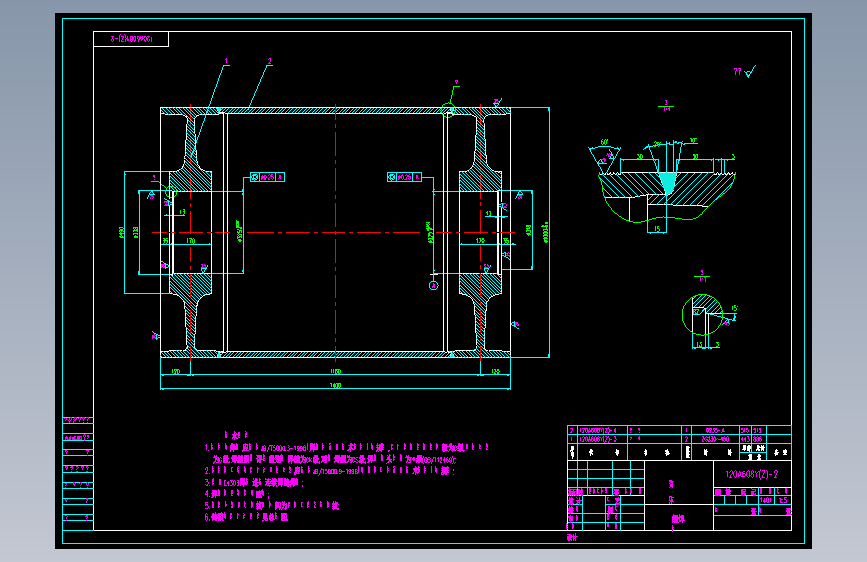Click balloon number 2 leader label
This screenshot has height=562, width=867.
270,61
